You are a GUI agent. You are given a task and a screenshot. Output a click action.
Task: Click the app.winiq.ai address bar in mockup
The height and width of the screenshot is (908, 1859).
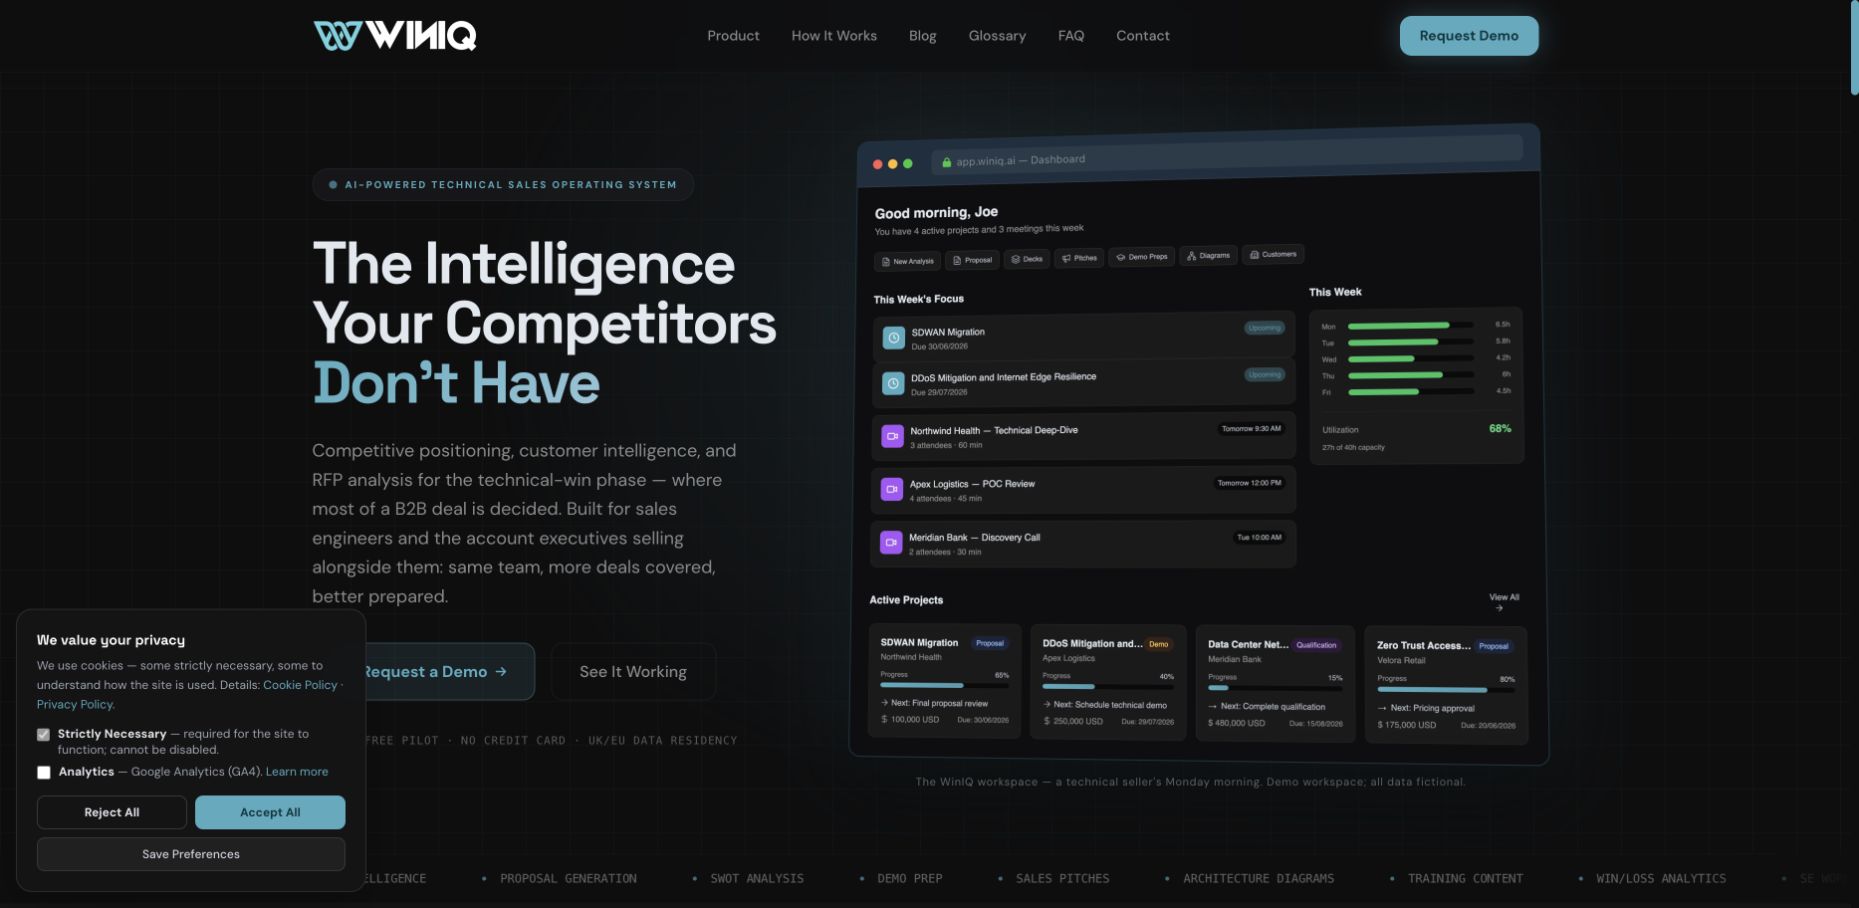[1227, 155]
